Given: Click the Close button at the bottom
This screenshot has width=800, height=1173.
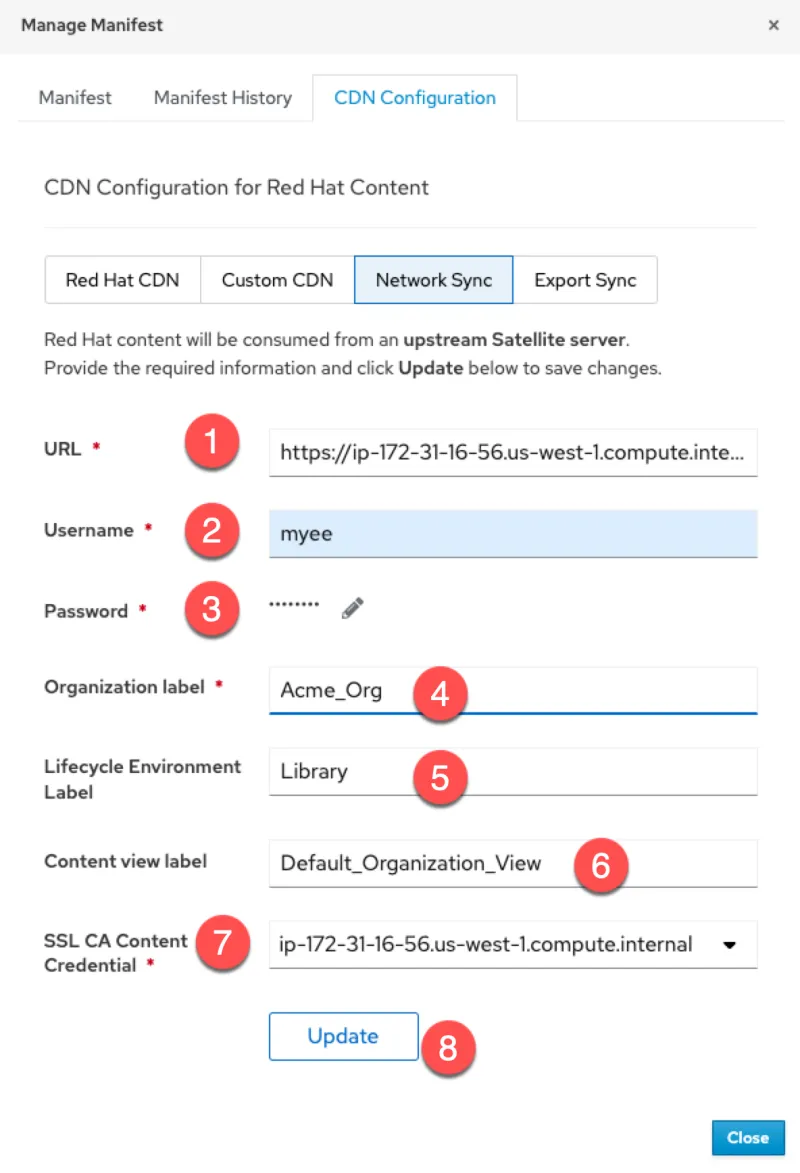Looking at the screenshot, I should [x=748, y=1137].
